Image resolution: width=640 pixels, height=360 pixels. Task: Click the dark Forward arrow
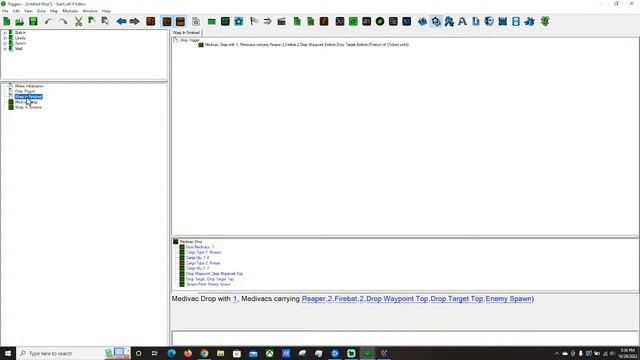click(134, 21)
